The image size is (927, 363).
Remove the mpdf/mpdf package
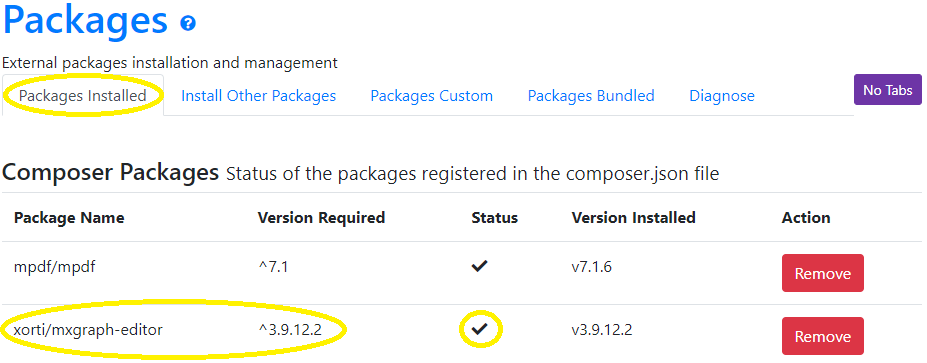tap(822, 274)
